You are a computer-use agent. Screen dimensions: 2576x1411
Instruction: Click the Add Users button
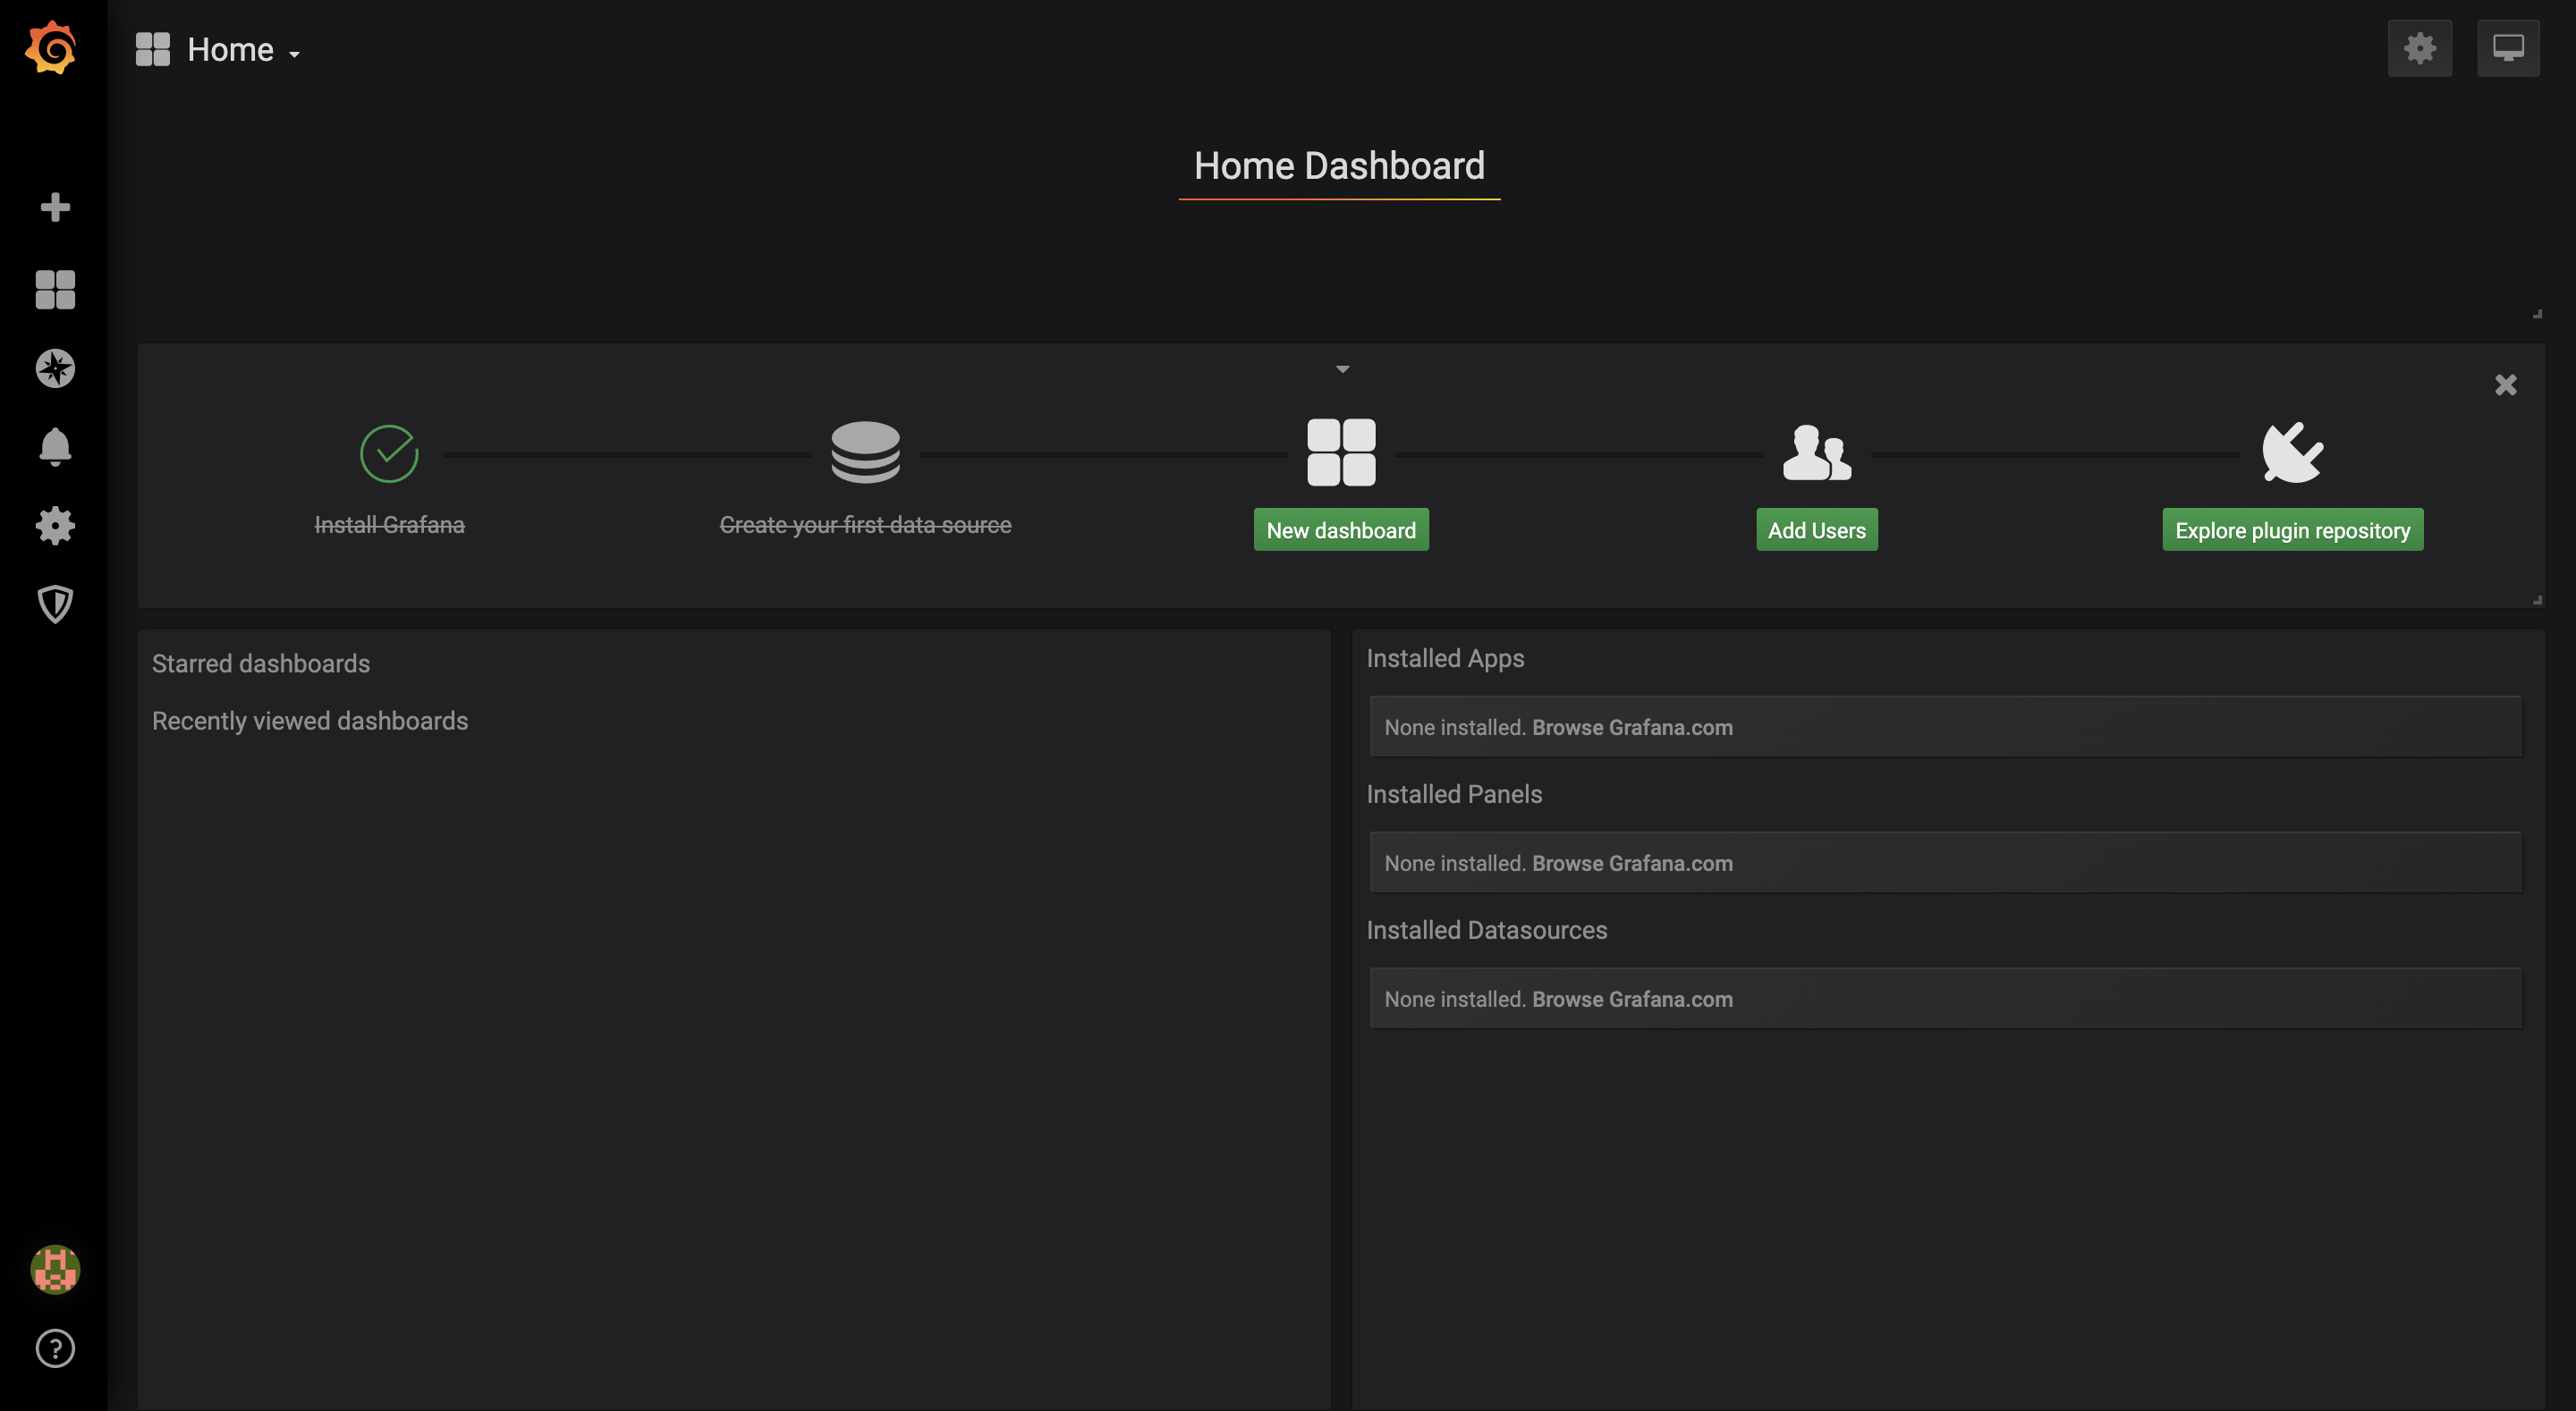click(x=1816, y=530)
